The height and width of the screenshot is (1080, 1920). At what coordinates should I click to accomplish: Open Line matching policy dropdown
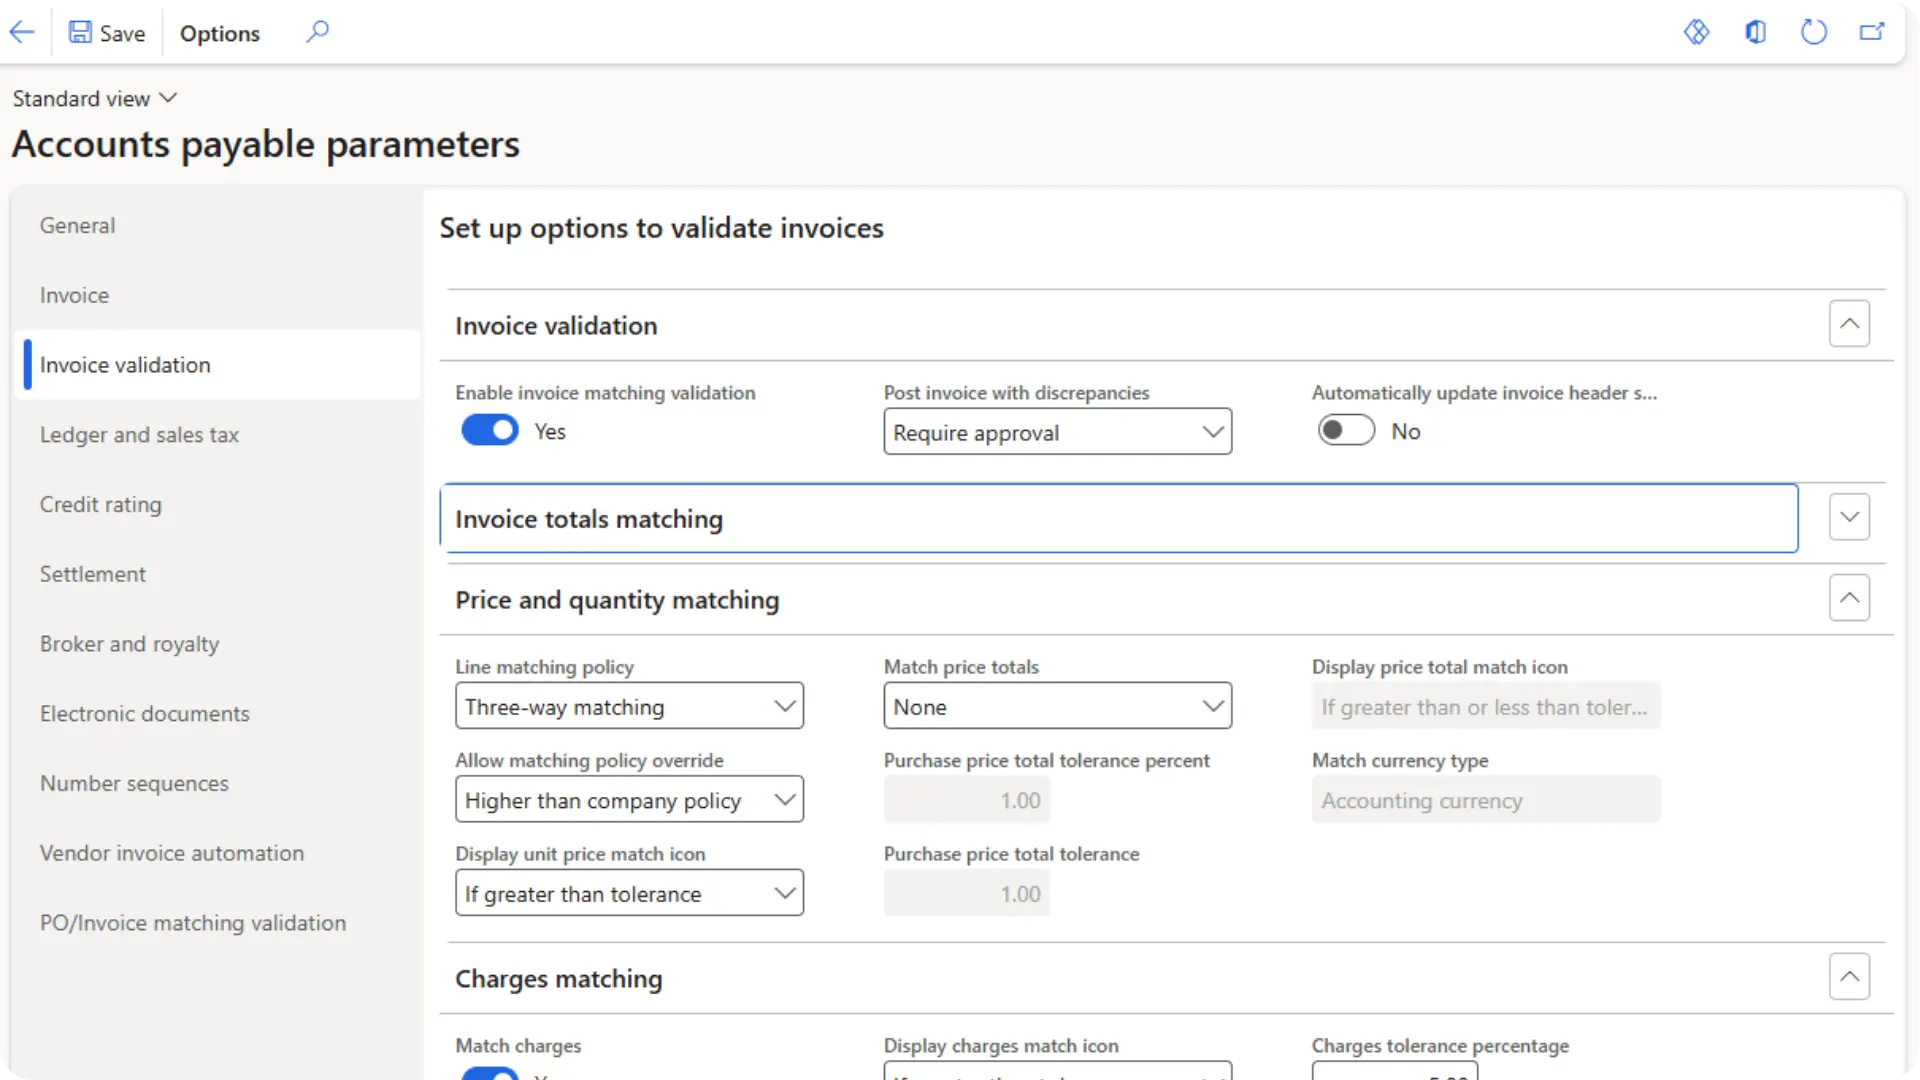pyautogui.click(x=629, y=706)
